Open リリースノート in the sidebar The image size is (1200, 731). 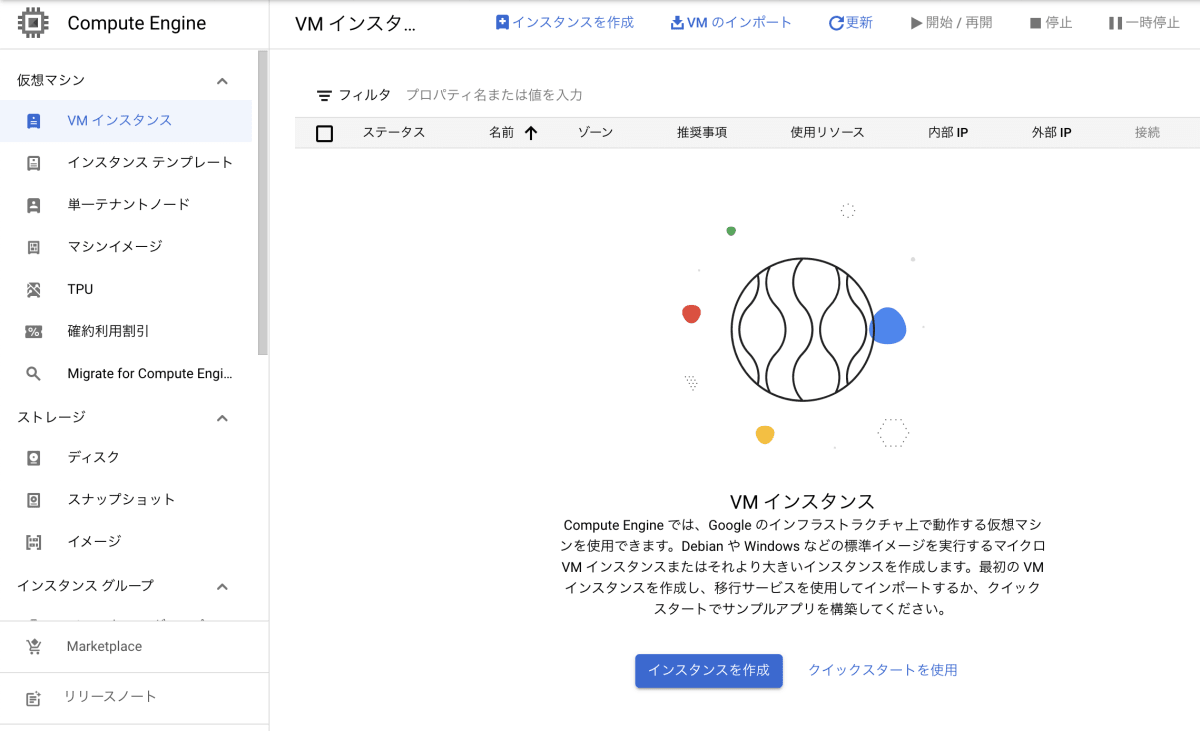tap(134, 698)
